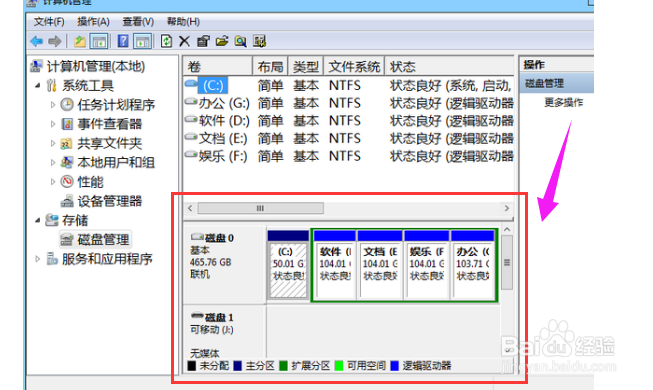Screen dimensions: 653x390
Task: Click the Up one level folder icon
Action: pos(79,41)
